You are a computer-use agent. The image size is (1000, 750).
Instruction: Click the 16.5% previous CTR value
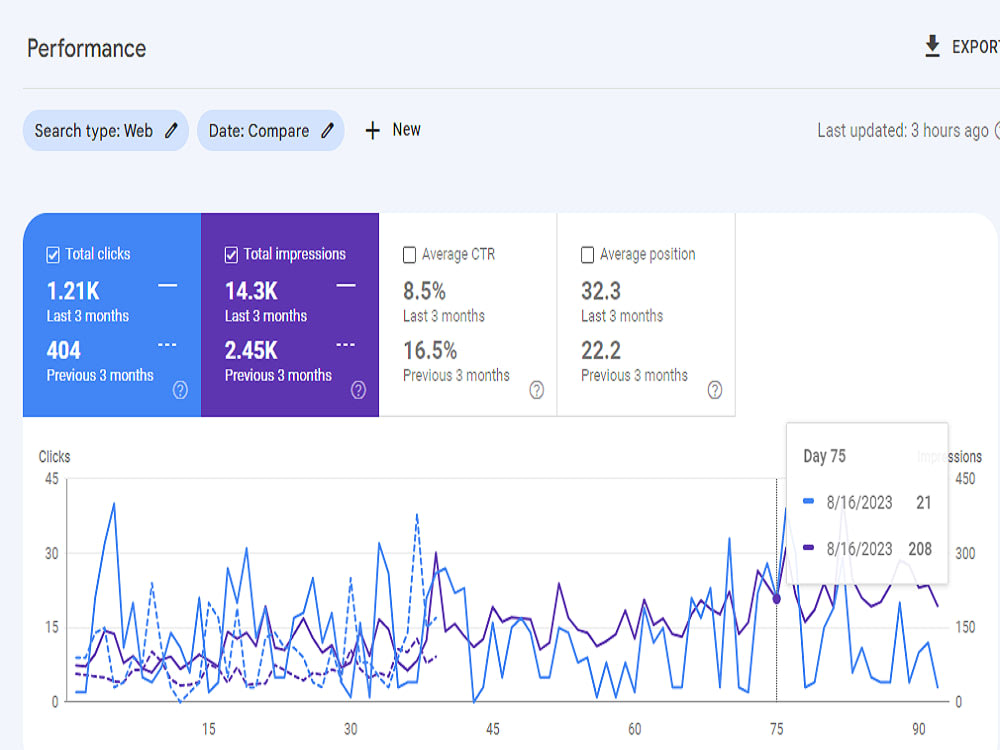click(430, 350)
